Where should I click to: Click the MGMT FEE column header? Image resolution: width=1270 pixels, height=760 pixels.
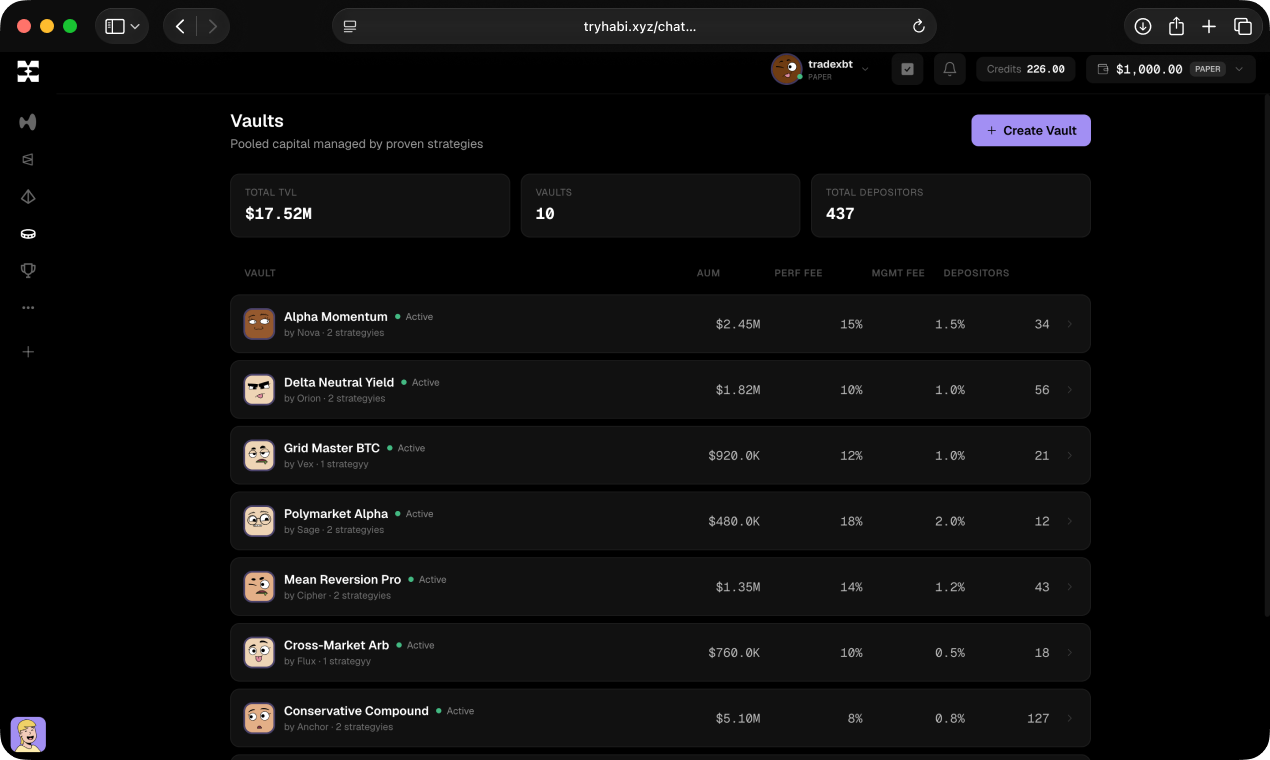(x=898, y=273)
